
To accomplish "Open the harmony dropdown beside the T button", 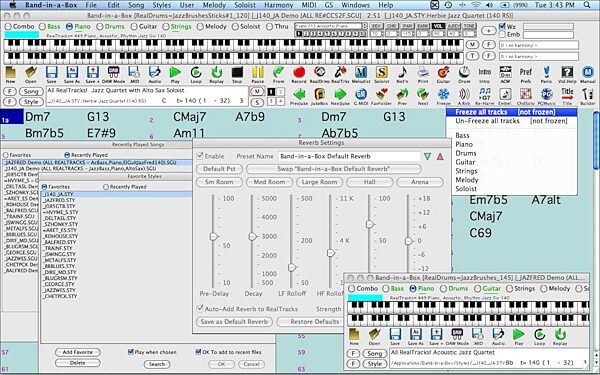I will click(538, 56).
